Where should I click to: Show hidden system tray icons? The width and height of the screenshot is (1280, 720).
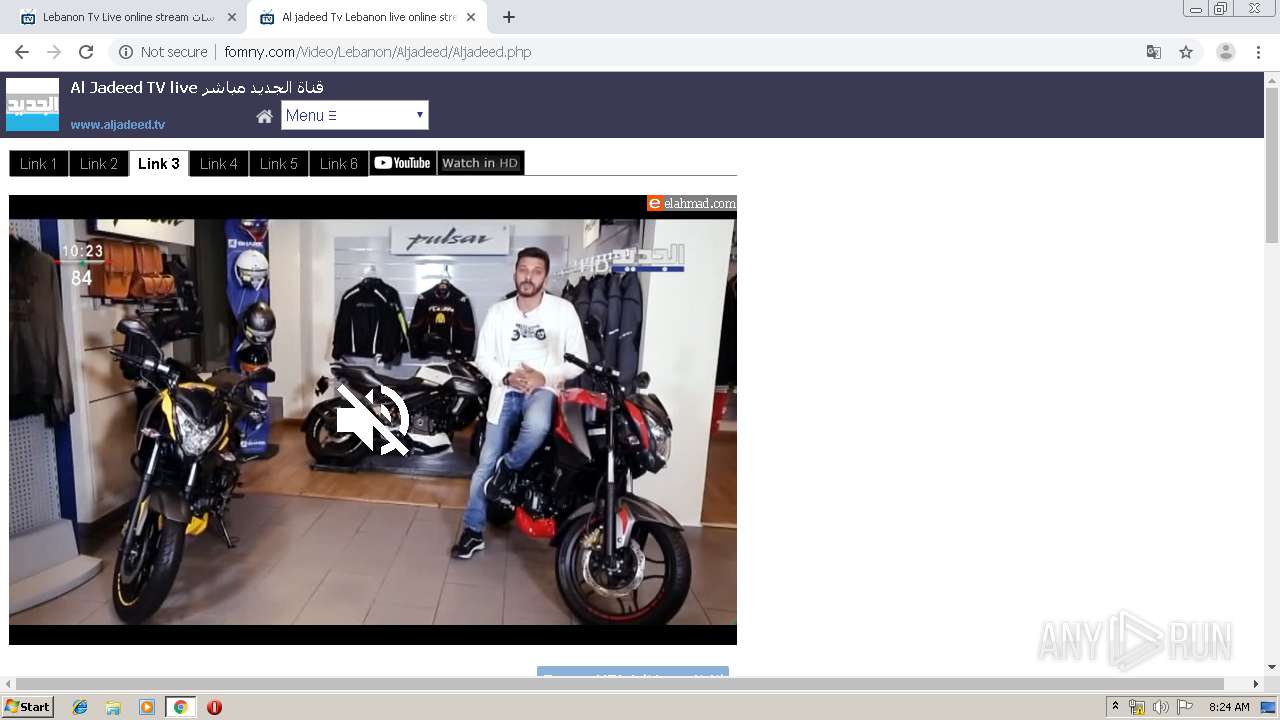click(x=1116, y=707)
